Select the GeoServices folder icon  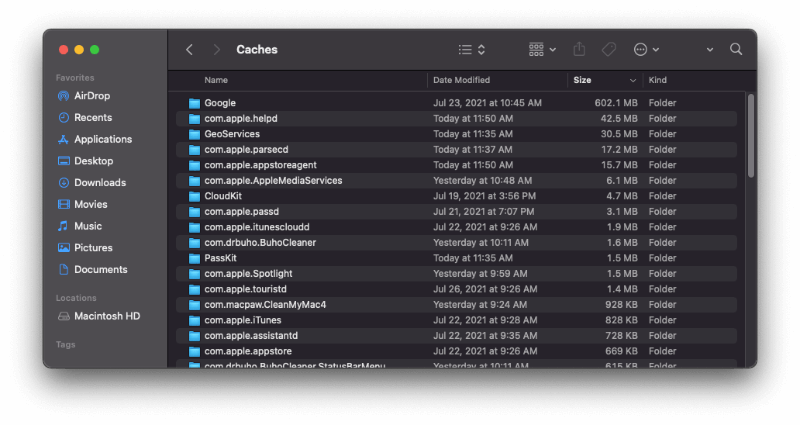(194, 134)
